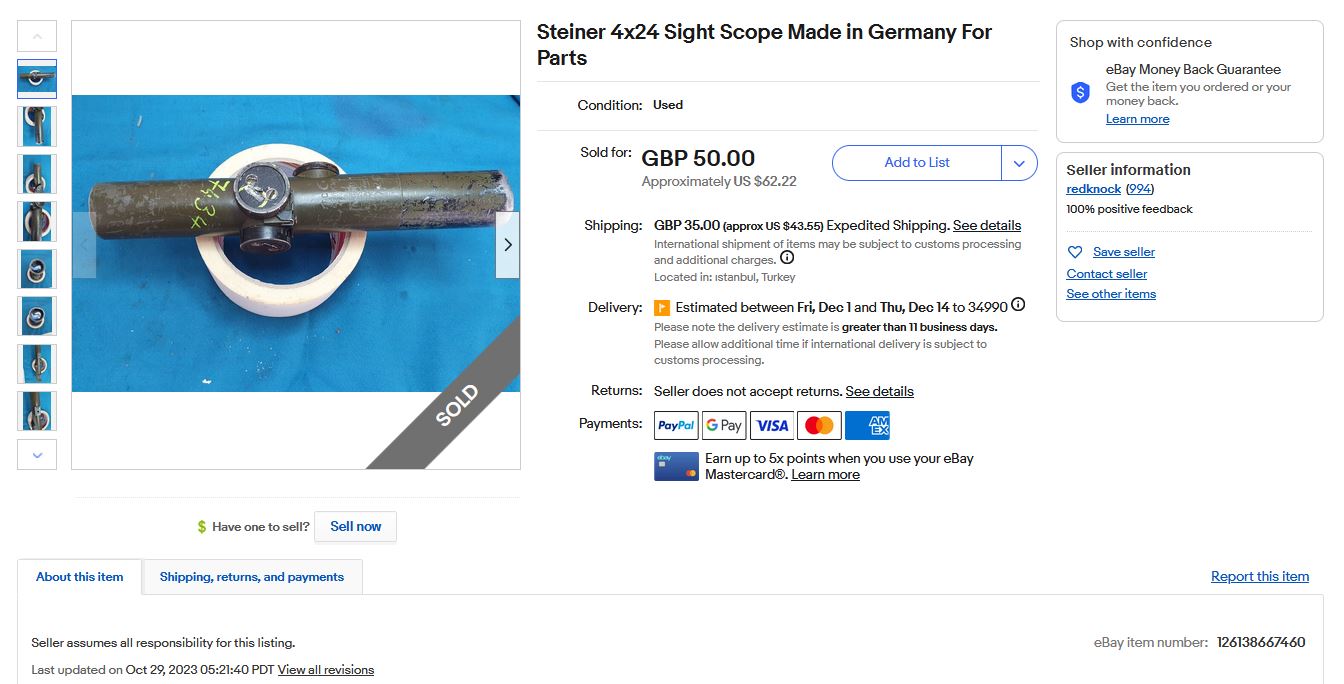Switch to Shipping, returns, and payments tab
The height and width of the screenshot is (684, 1344).
point(252,577)
